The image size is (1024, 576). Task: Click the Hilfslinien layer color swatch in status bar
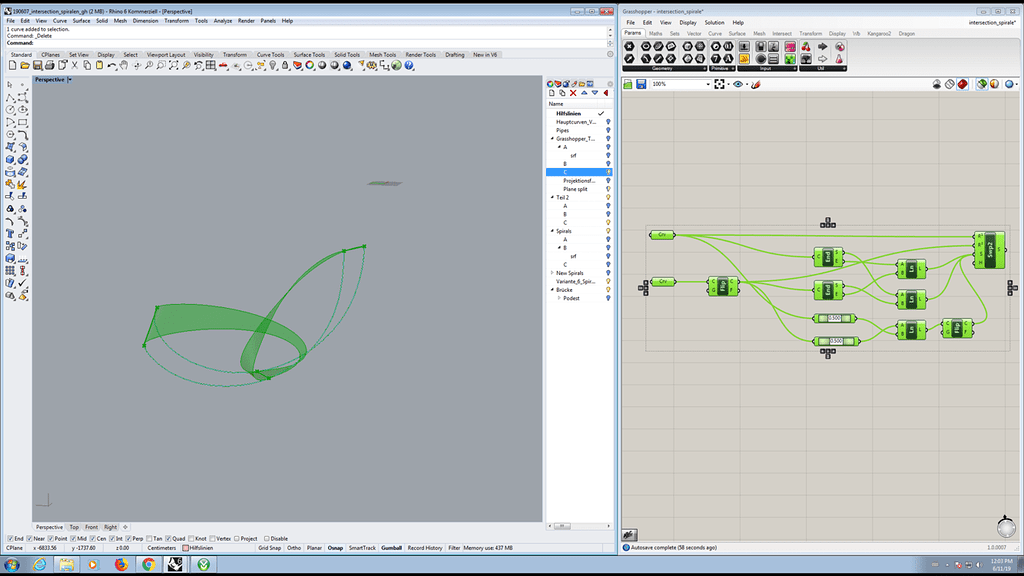(x=185, y=548)
